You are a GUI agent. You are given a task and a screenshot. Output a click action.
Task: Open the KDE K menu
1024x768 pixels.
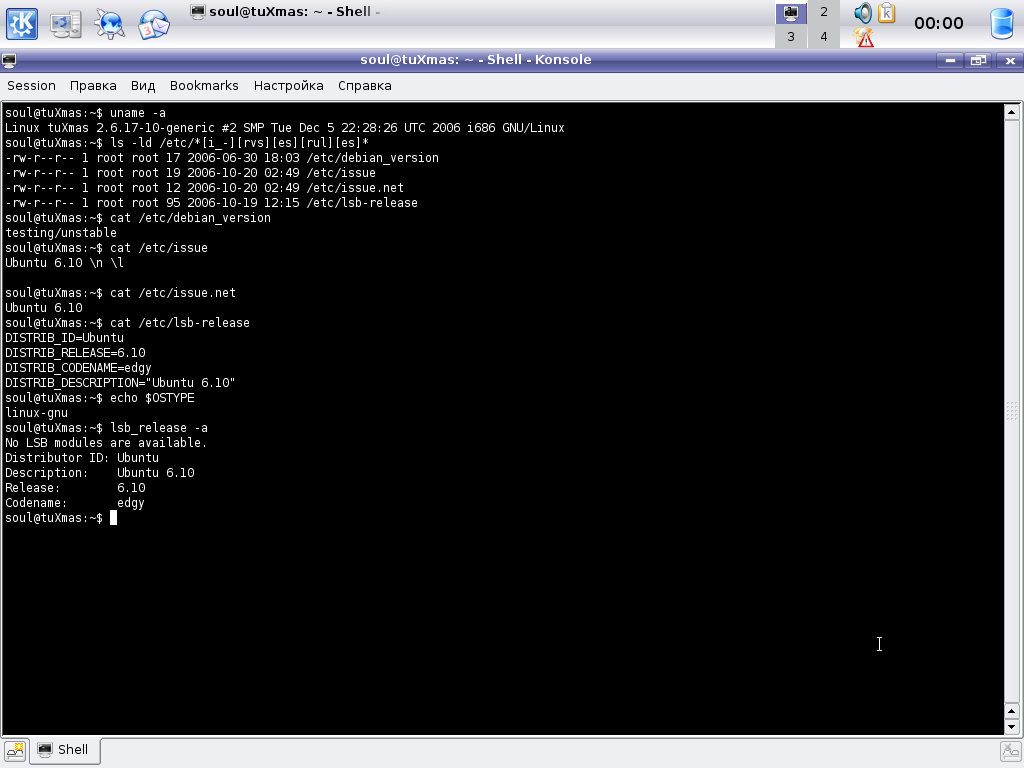point(22,24)
